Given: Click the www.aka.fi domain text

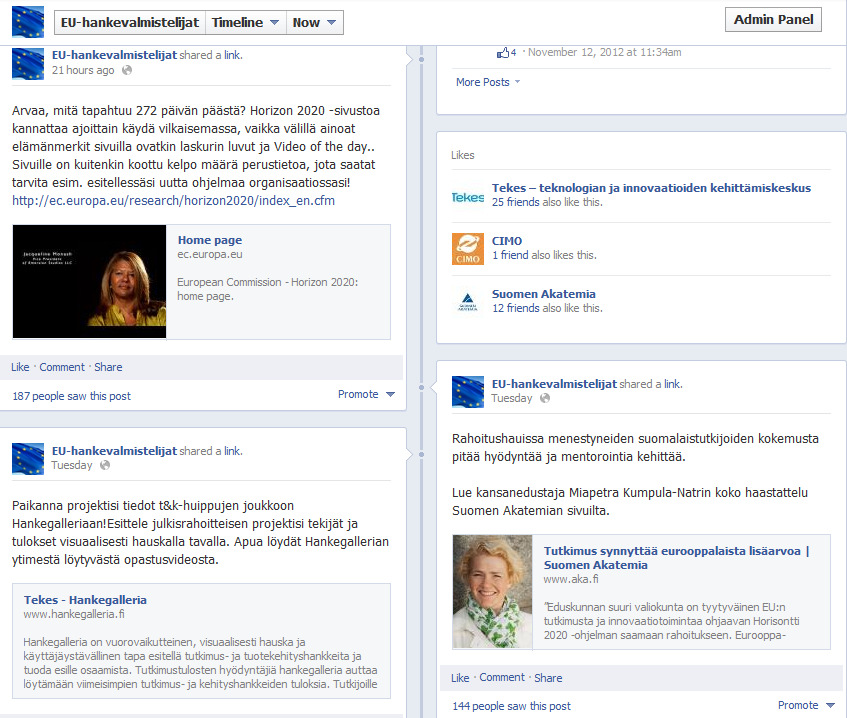Looking at the screenshot, I should point(571,579).
